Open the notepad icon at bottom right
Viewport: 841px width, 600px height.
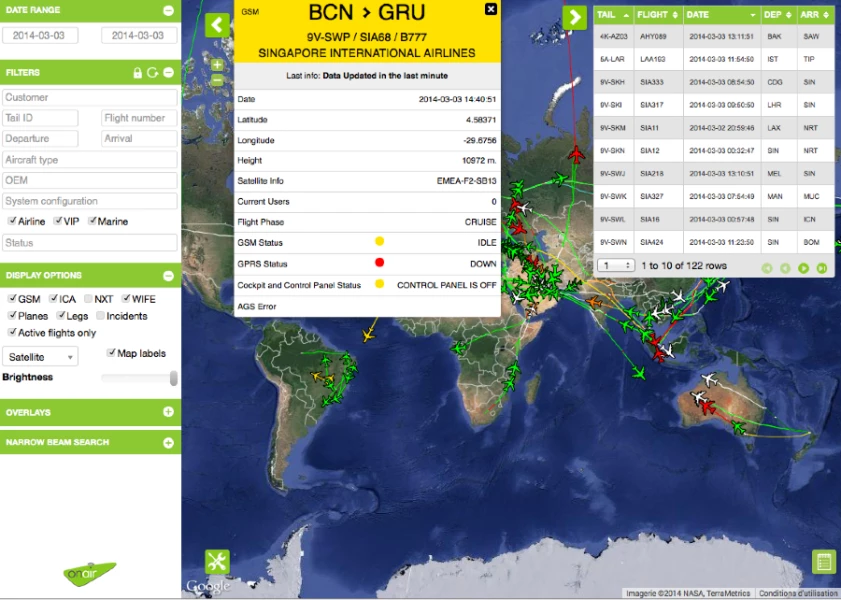823,562
